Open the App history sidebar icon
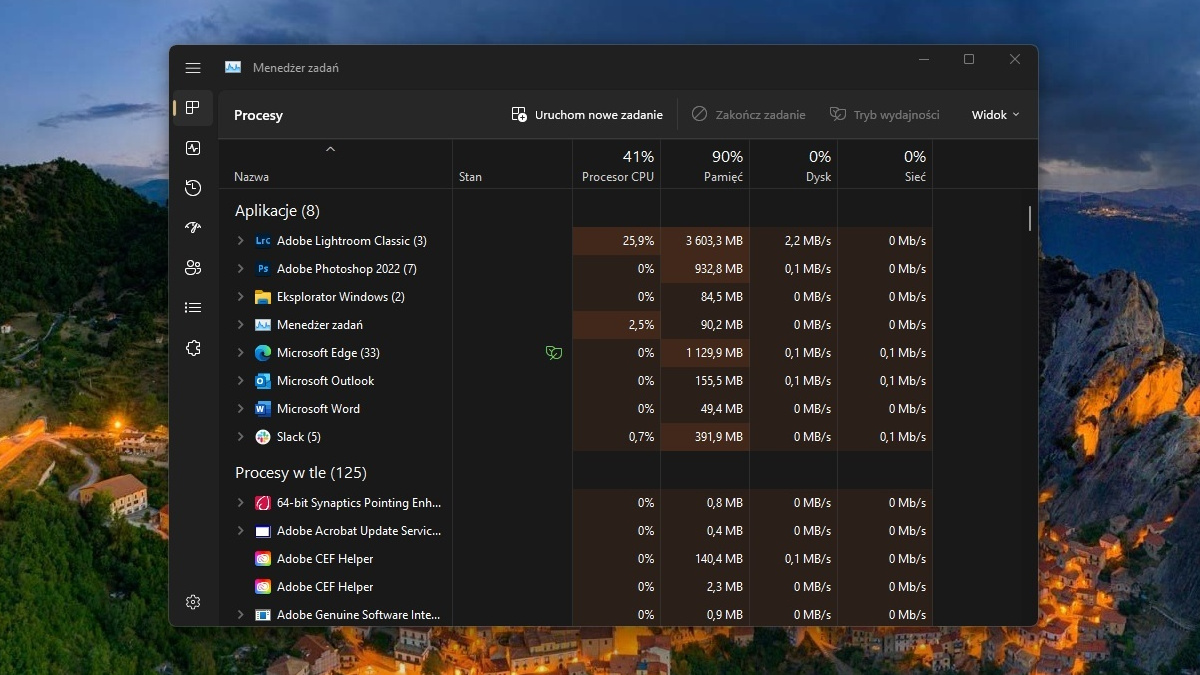The height and width of the screenshot is (675, 1200). [193, 188]
